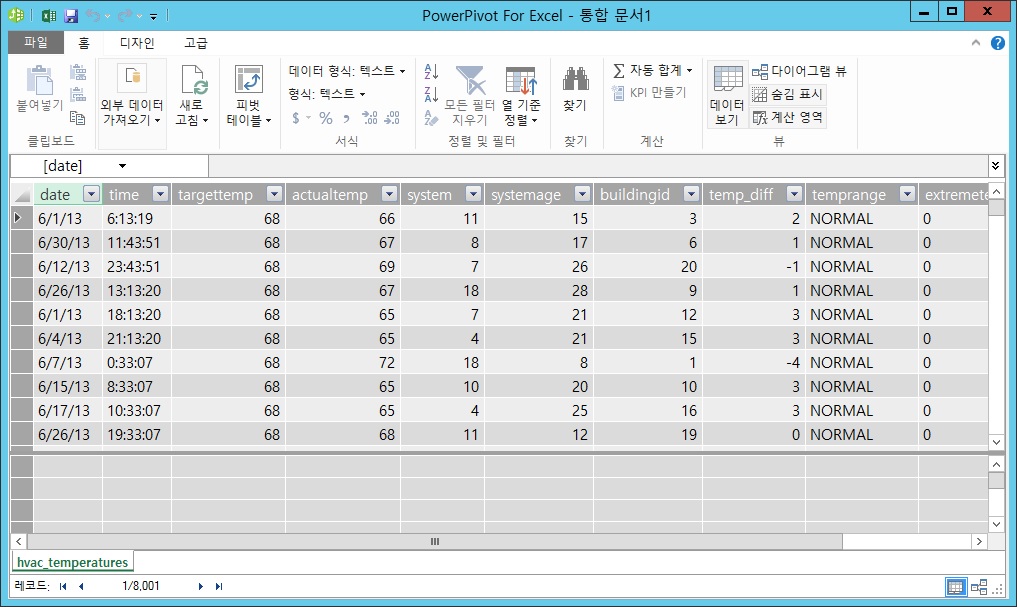Click the Refresh data icon

(x=193, y=80)
